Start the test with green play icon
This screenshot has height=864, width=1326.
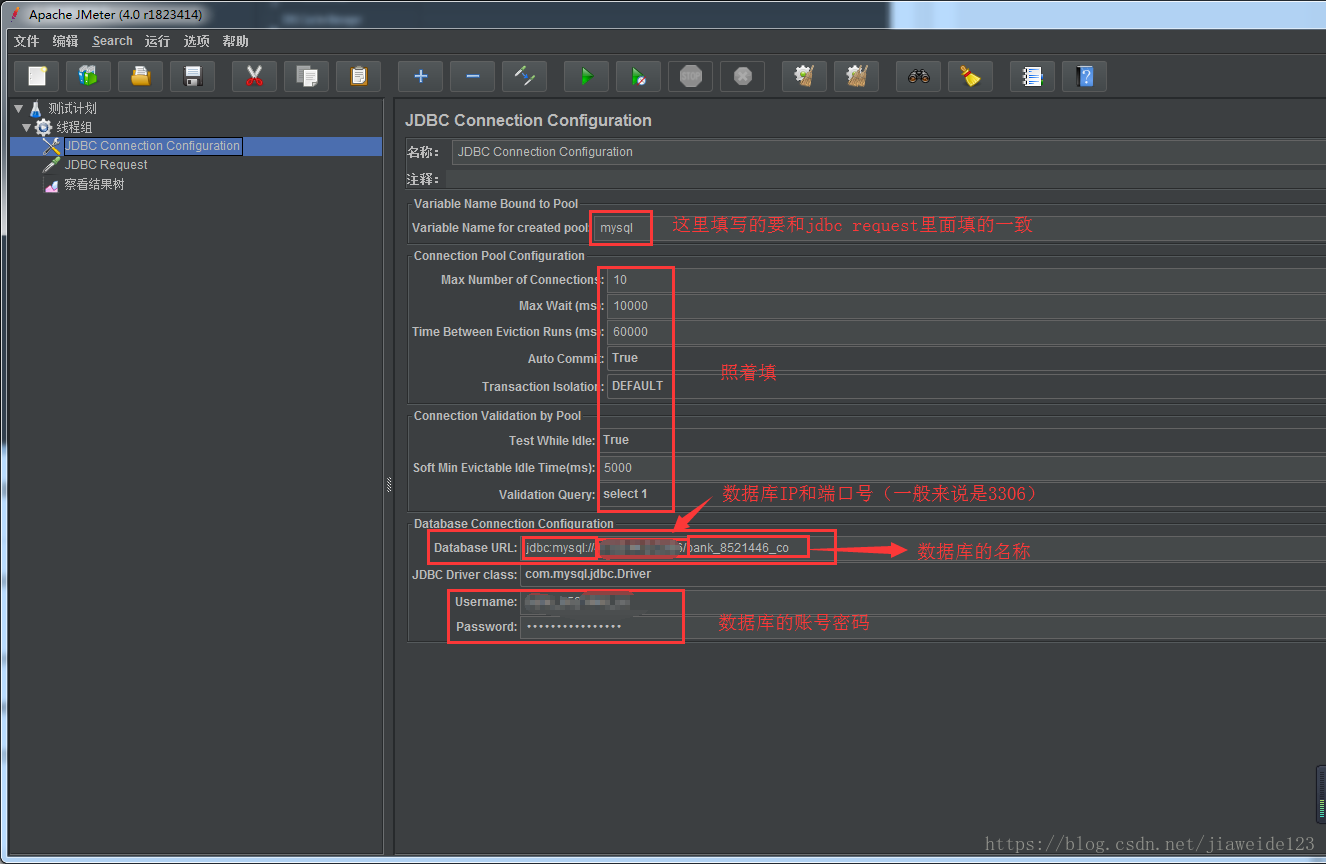coord(586,76)
